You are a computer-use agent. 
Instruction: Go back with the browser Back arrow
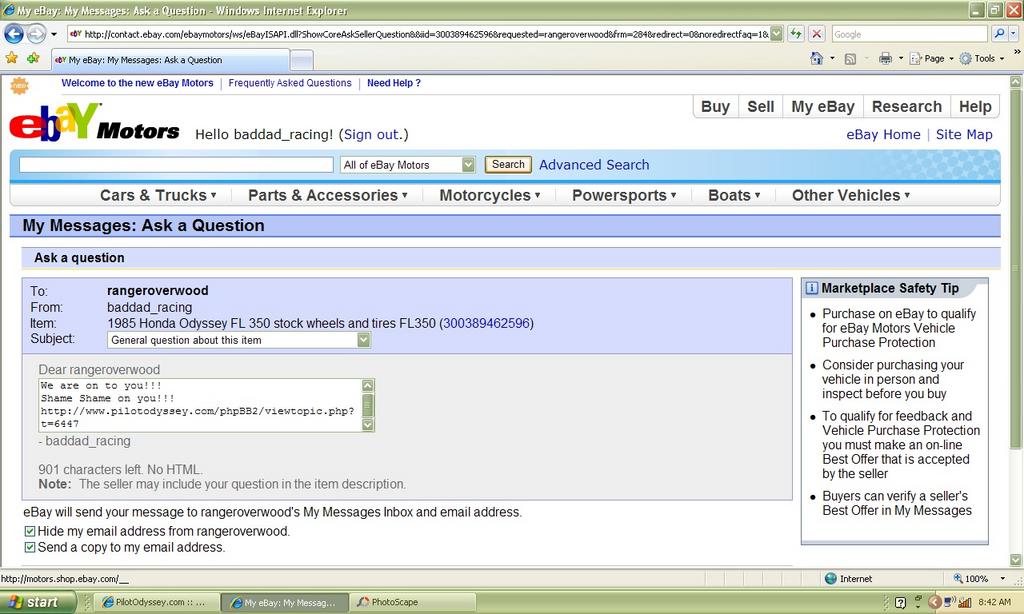click(x=14, y=33)
